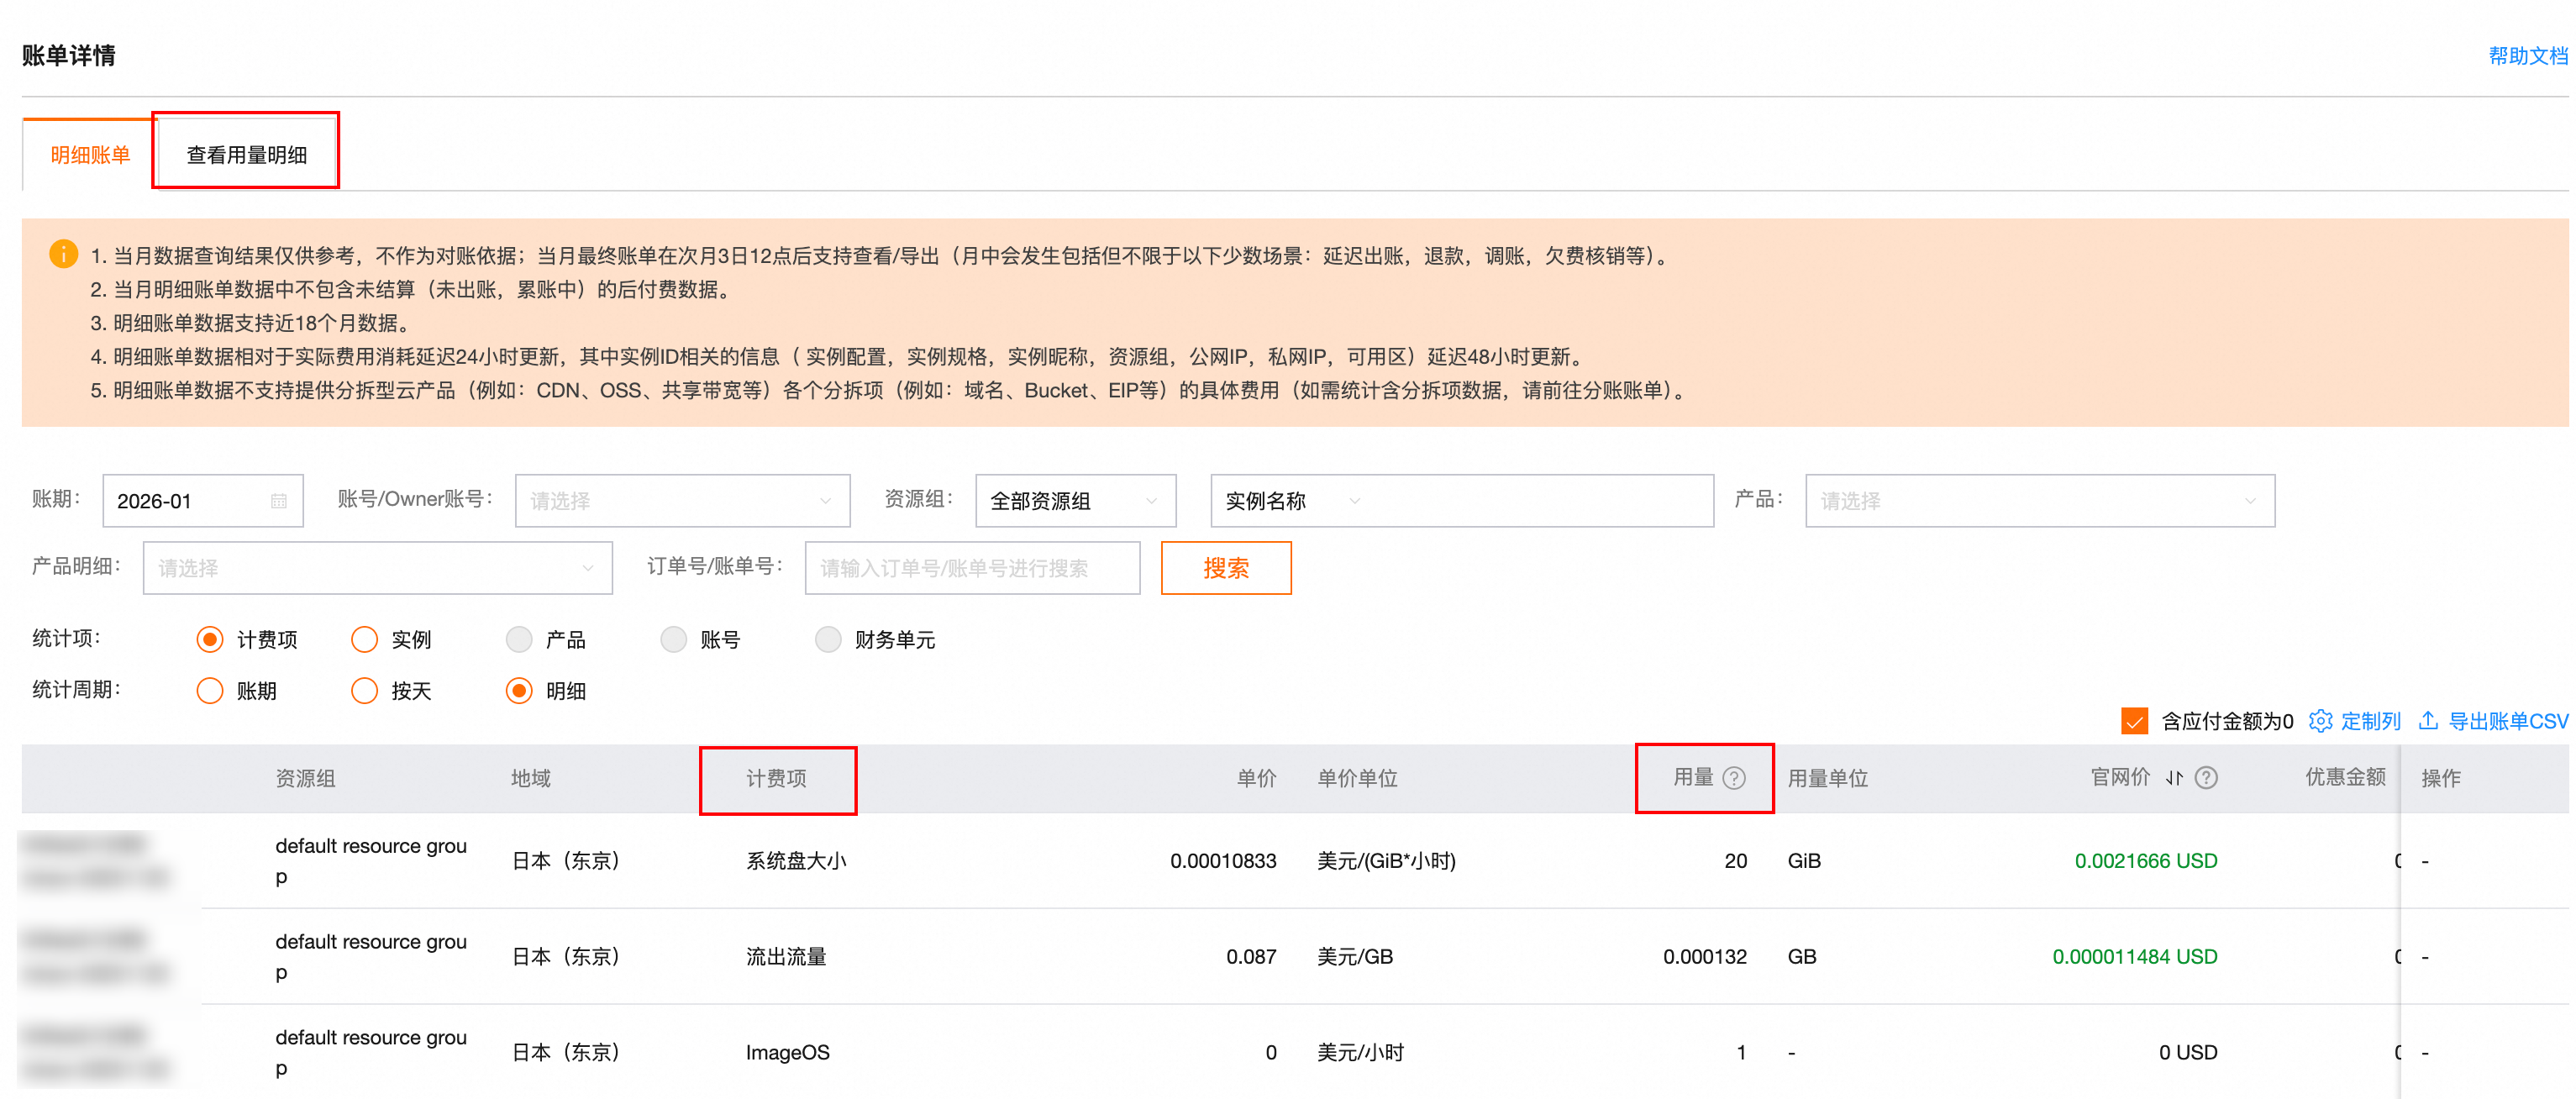Expand the 产品明细 dropdown

pos(377,568)
